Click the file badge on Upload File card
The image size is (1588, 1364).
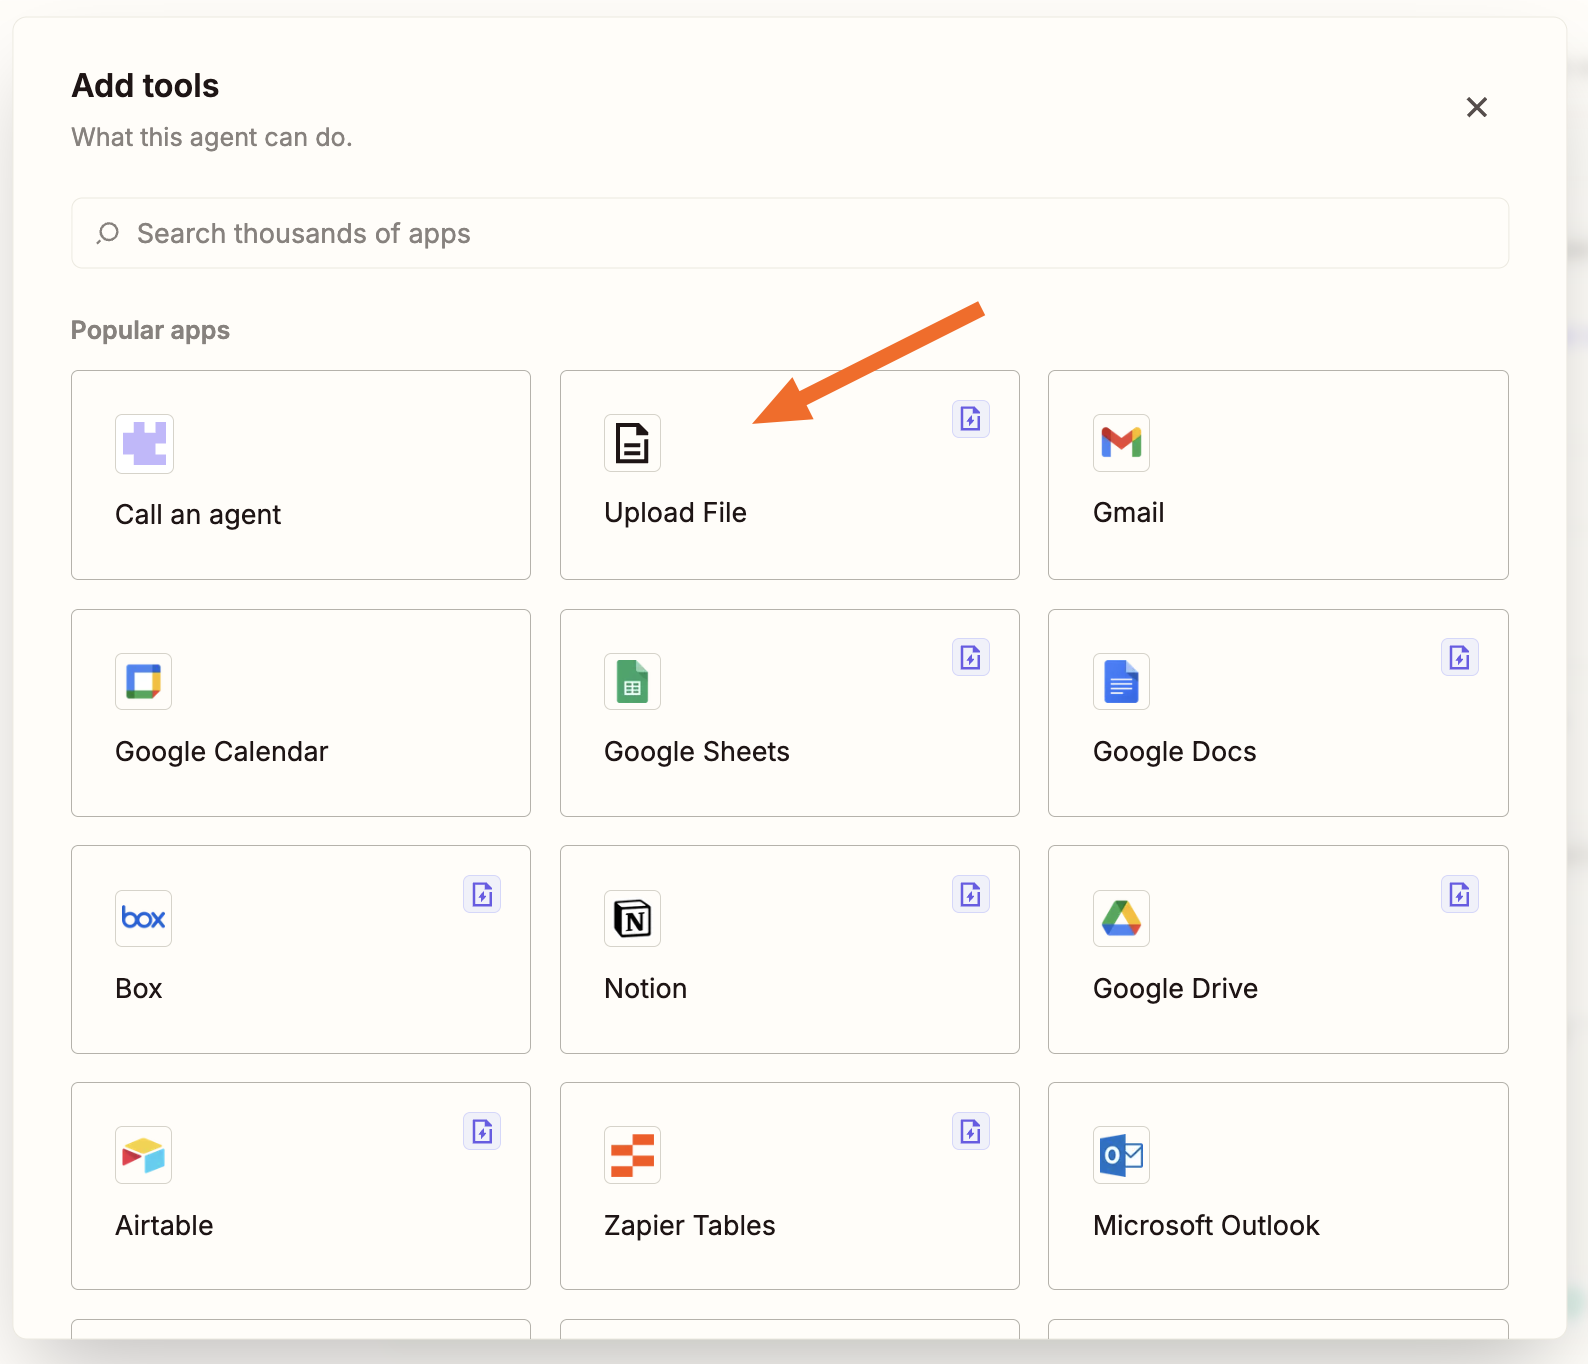pos(971,419)
